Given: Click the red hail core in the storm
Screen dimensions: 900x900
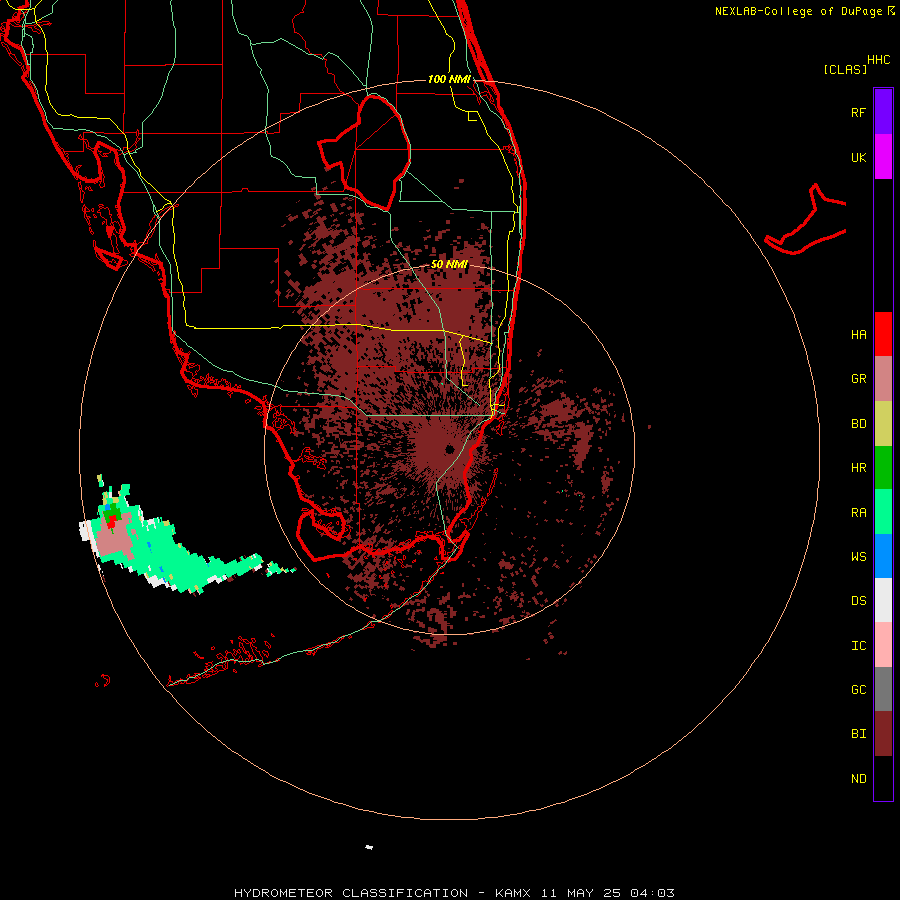Looking at the screenshot, I should pyautogui.click(x=111, y=522).
